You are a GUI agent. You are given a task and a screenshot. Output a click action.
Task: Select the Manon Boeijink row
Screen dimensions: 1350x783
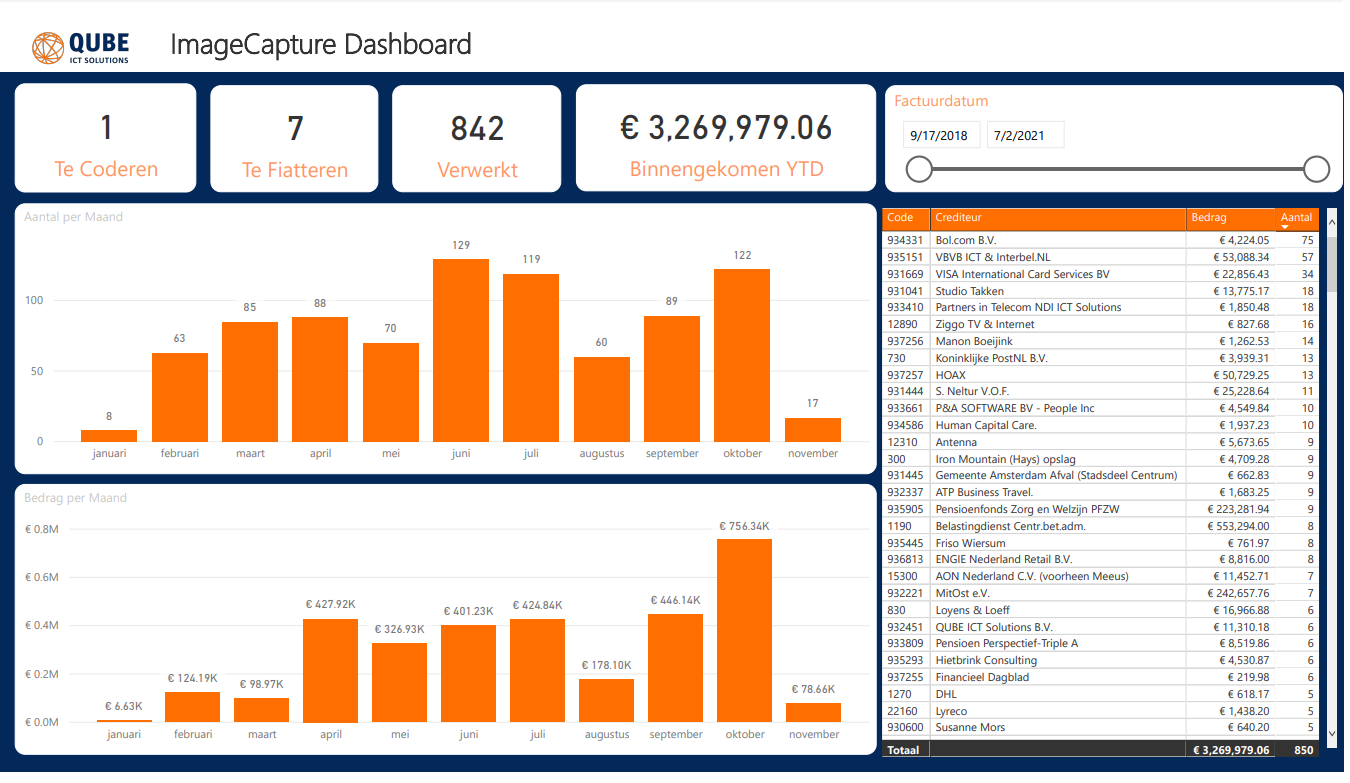pos(1100,341)
